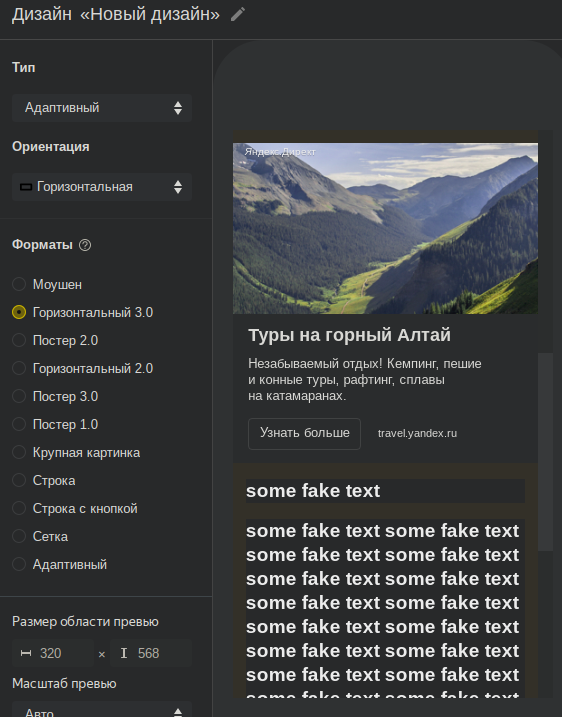Screen dimensions: 562x717
Task: Click the Узнать больше button in ad preview
Action: (x=304, y=433)
